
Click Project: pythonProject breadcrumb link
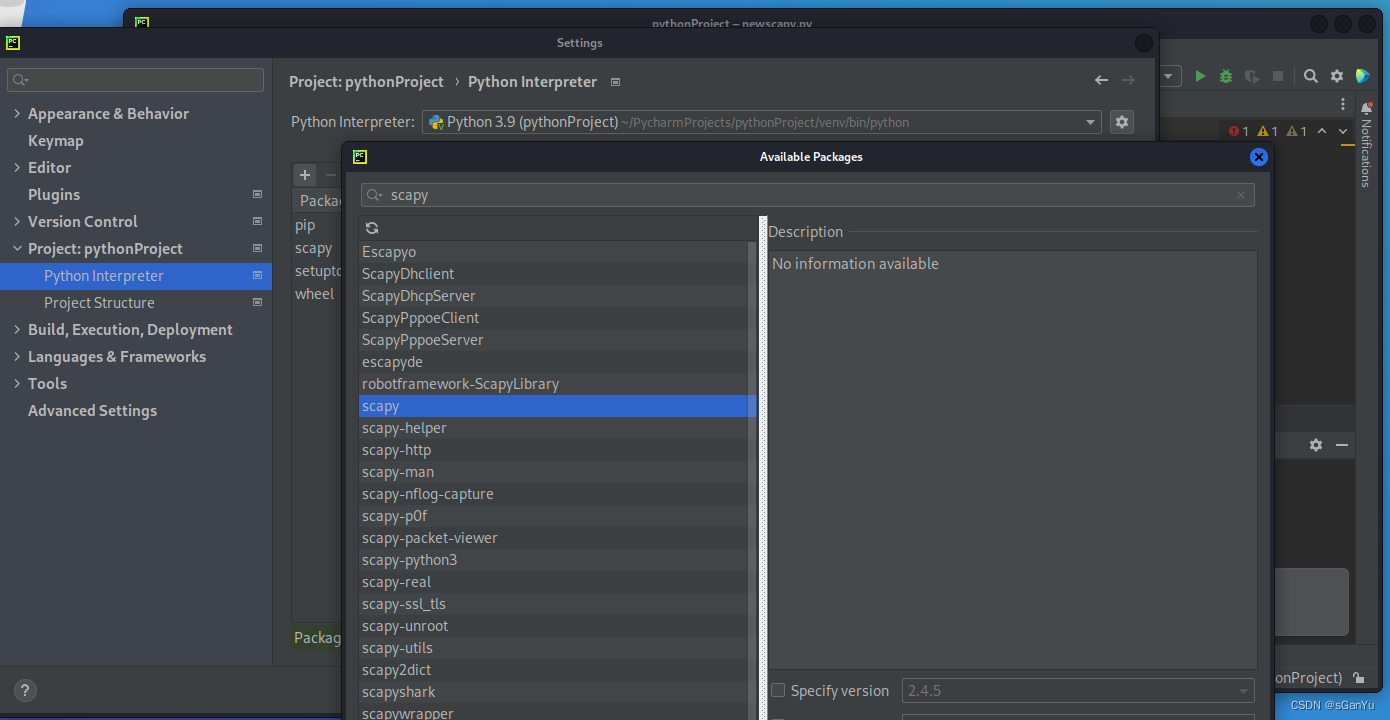tap(366, 82)
